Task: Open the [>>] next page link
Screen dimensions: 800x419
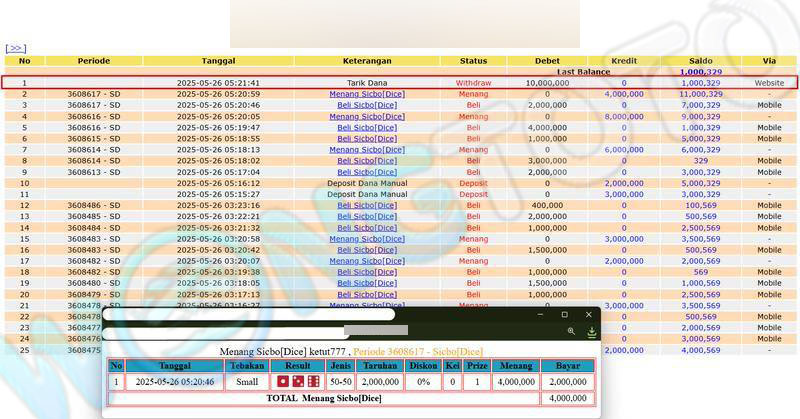Action: [x=15, y=47]
